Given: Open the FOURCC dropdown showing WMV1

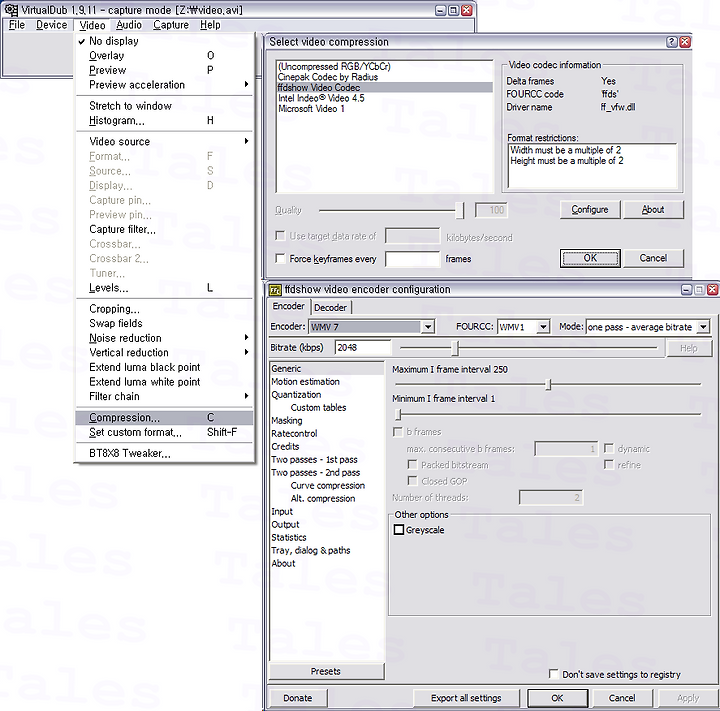Looking at the screenshot, I should [x=543, y=327].
